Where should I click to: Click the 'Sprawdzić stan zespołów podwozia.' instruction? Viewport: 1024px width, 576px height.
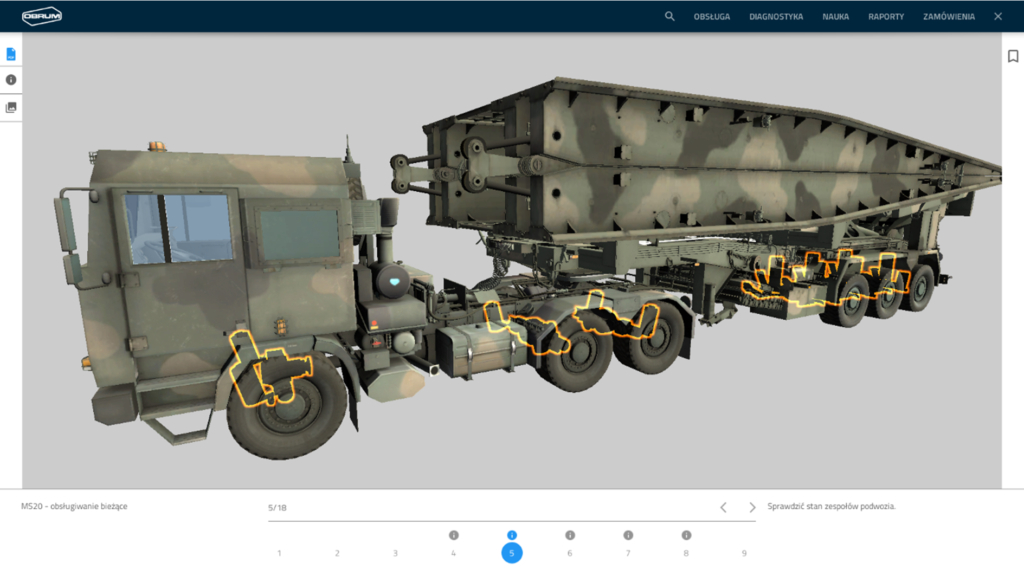831,506
